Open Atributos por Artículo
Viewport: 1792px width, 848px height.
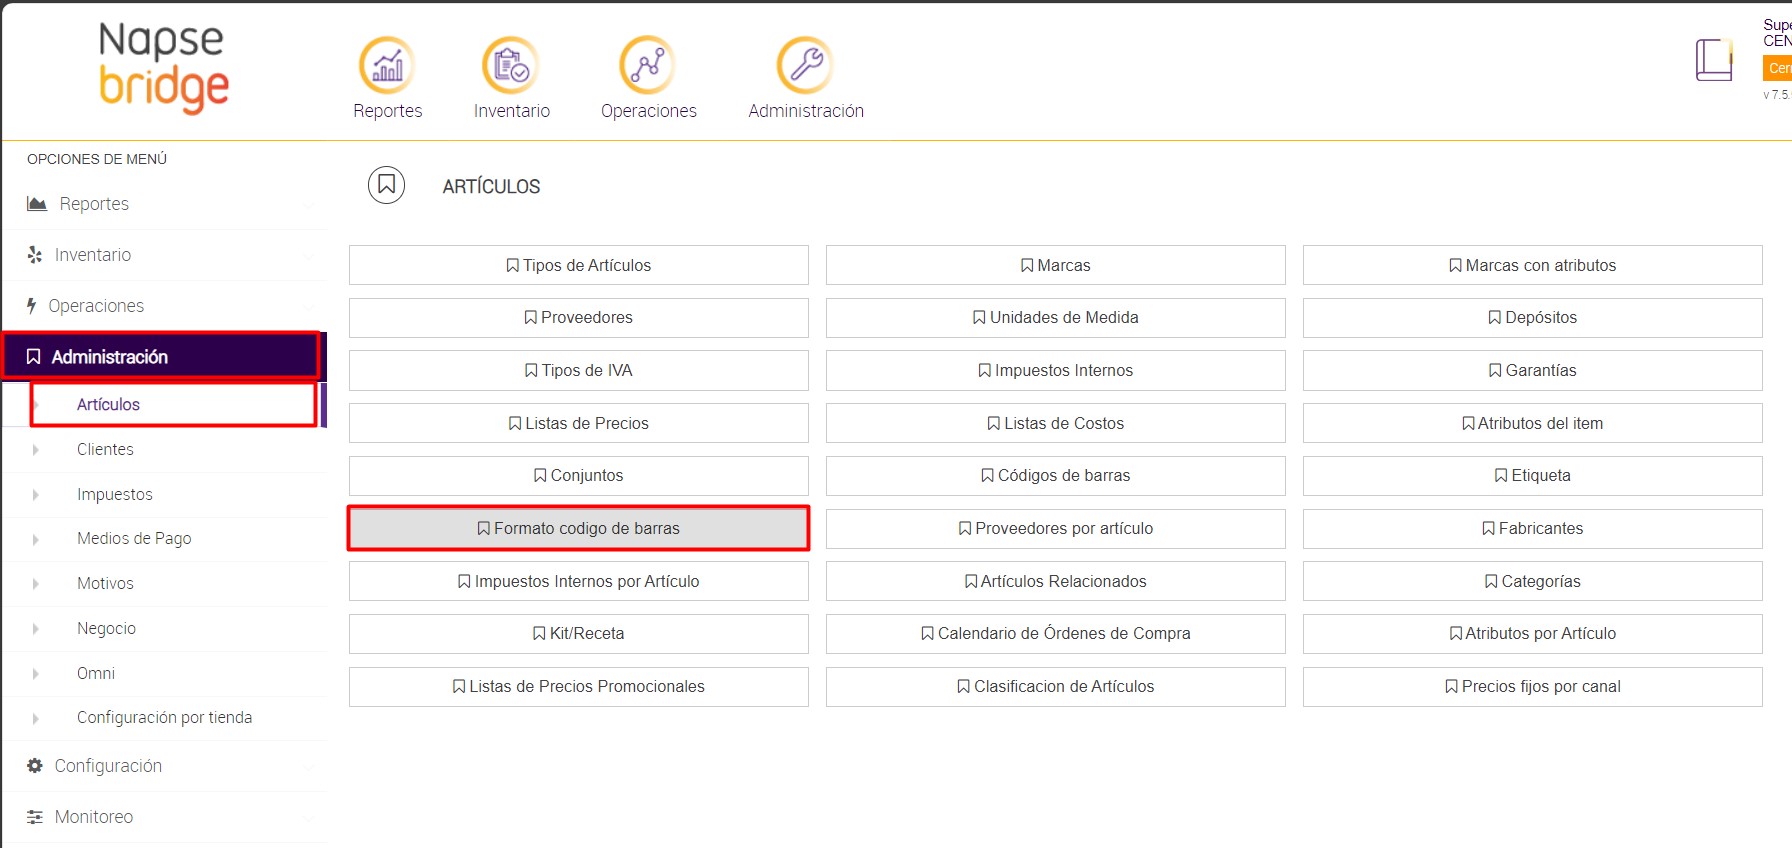pyautogui.click(x=1532, y=633)
